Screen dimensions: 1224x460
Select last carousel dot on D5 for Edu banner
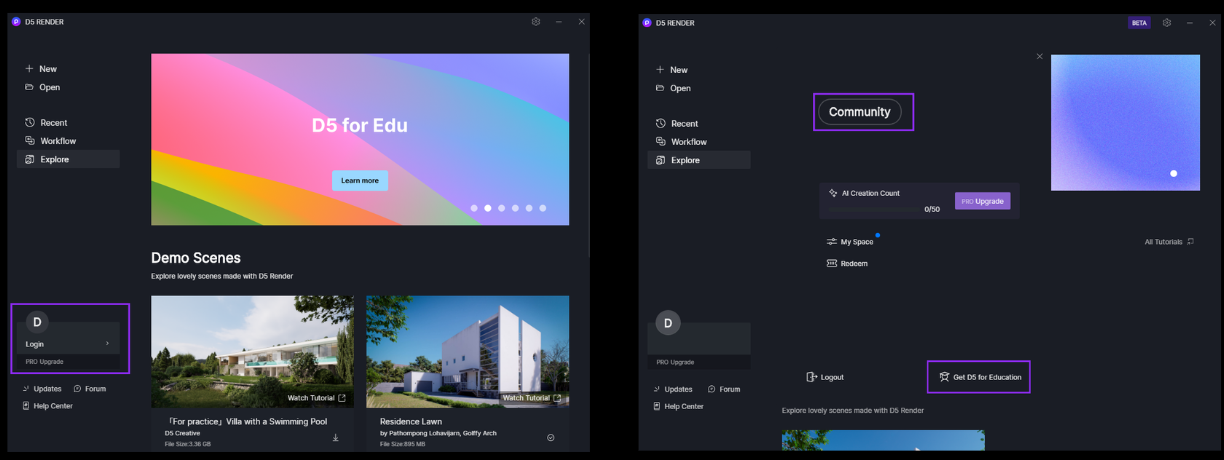543,208
